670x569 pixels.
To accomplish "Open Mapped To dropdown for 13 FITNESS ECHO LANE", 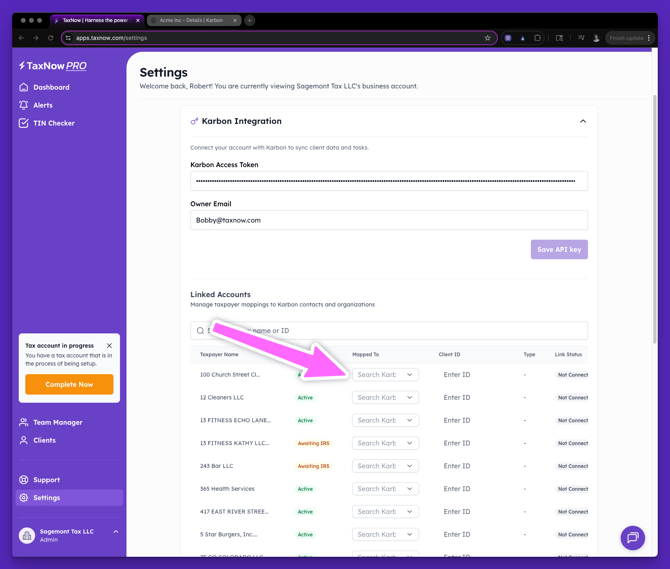I will [385, 420].
